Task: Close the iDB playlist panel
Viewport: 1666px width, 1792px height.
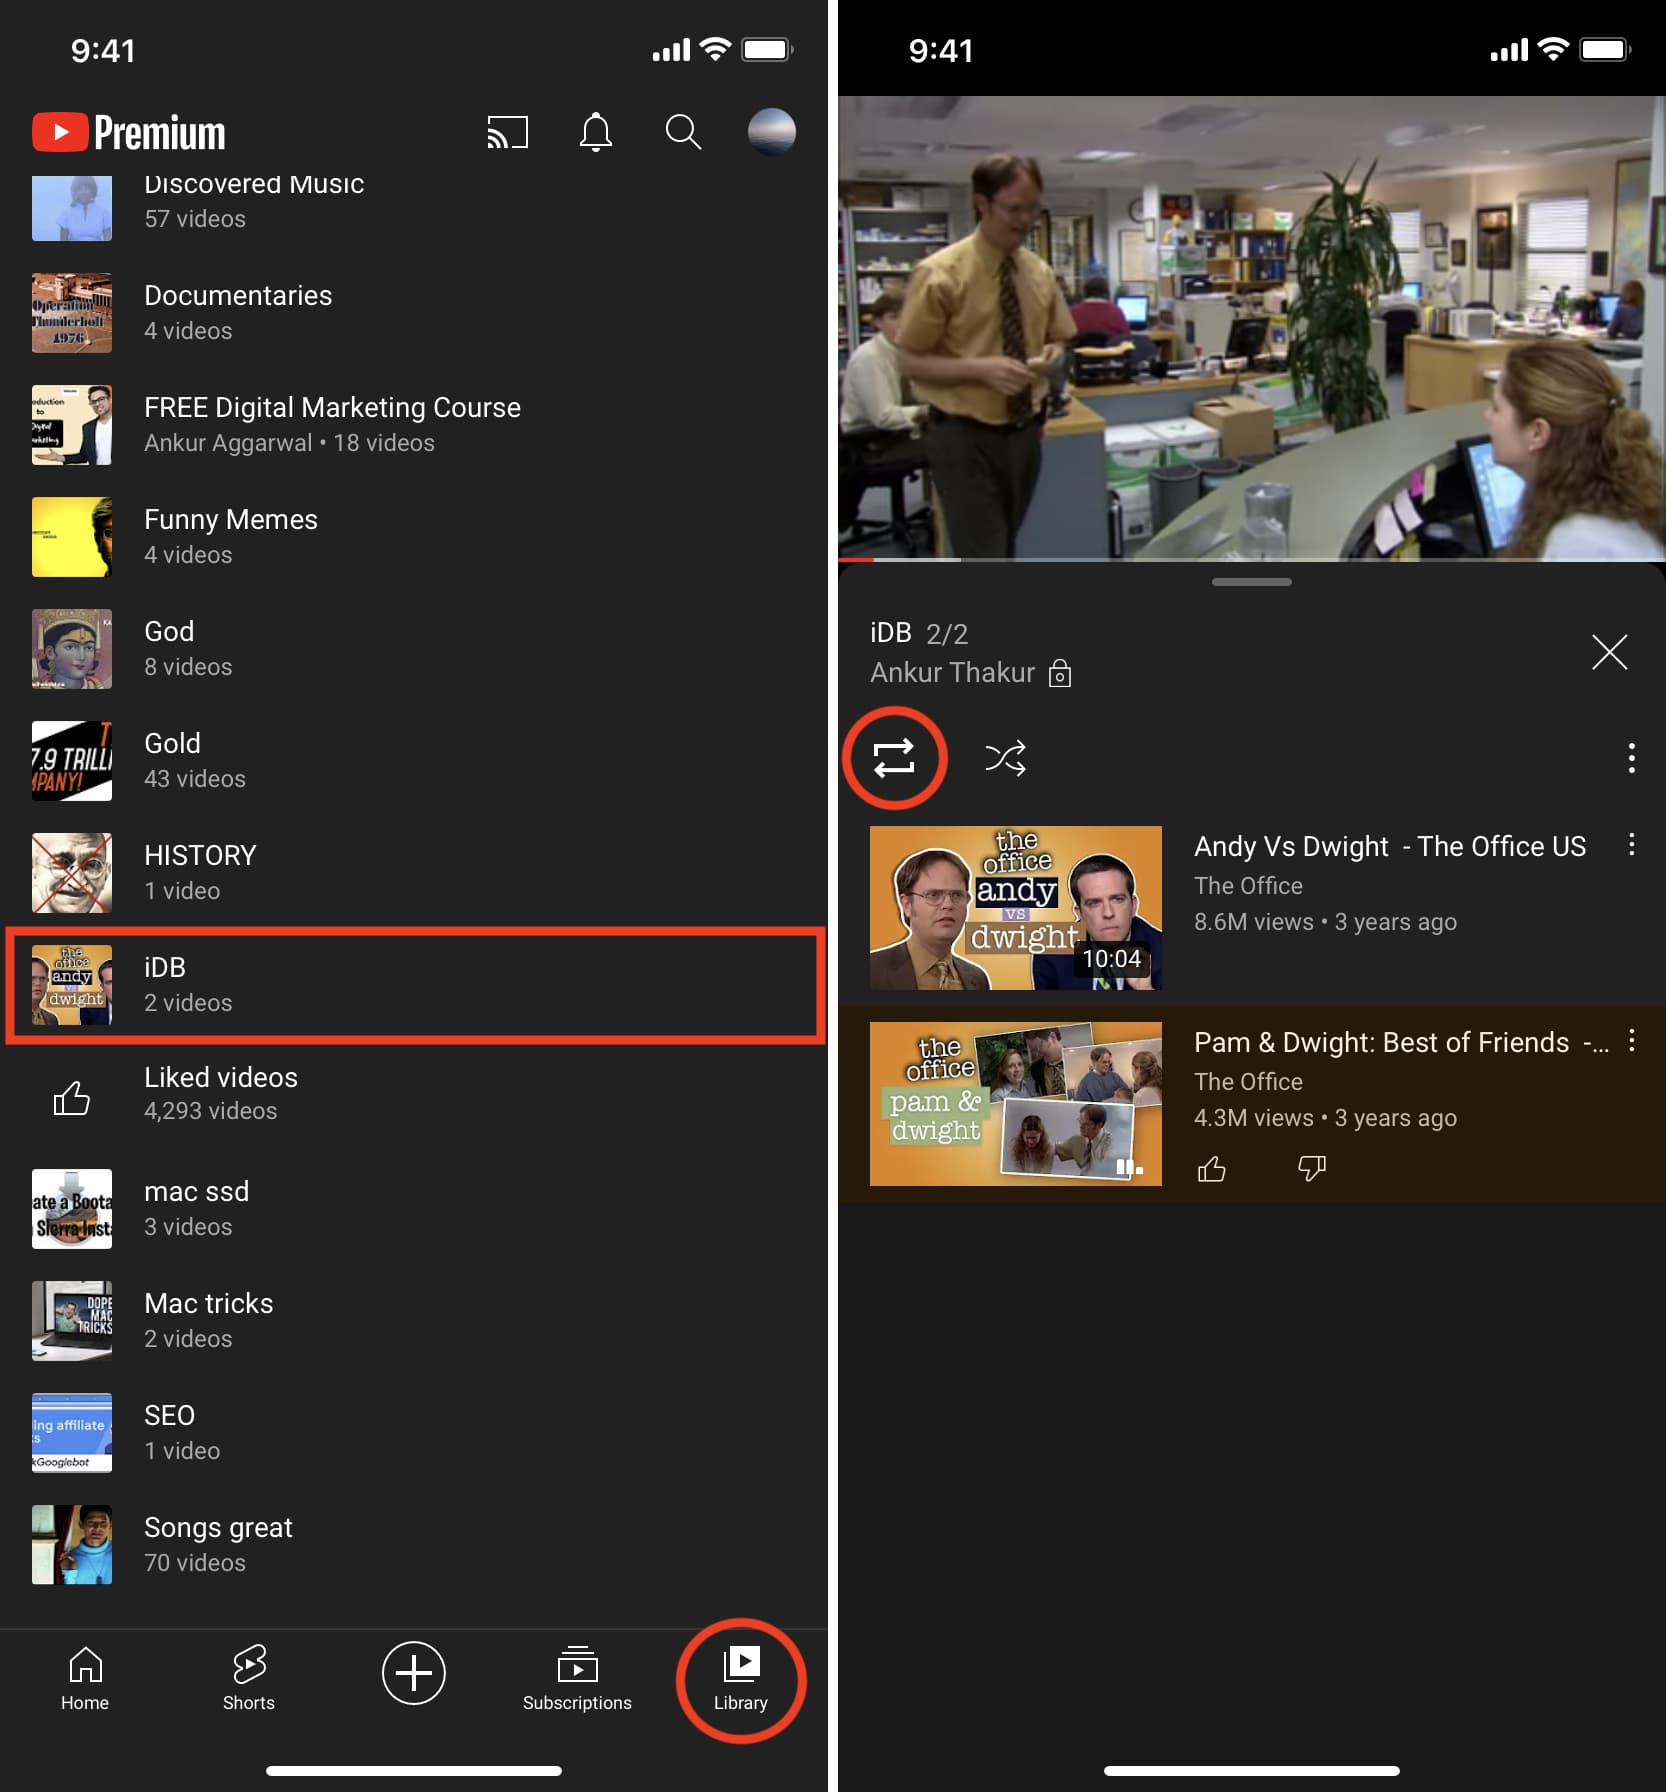Action: (x=1609, y=652)
